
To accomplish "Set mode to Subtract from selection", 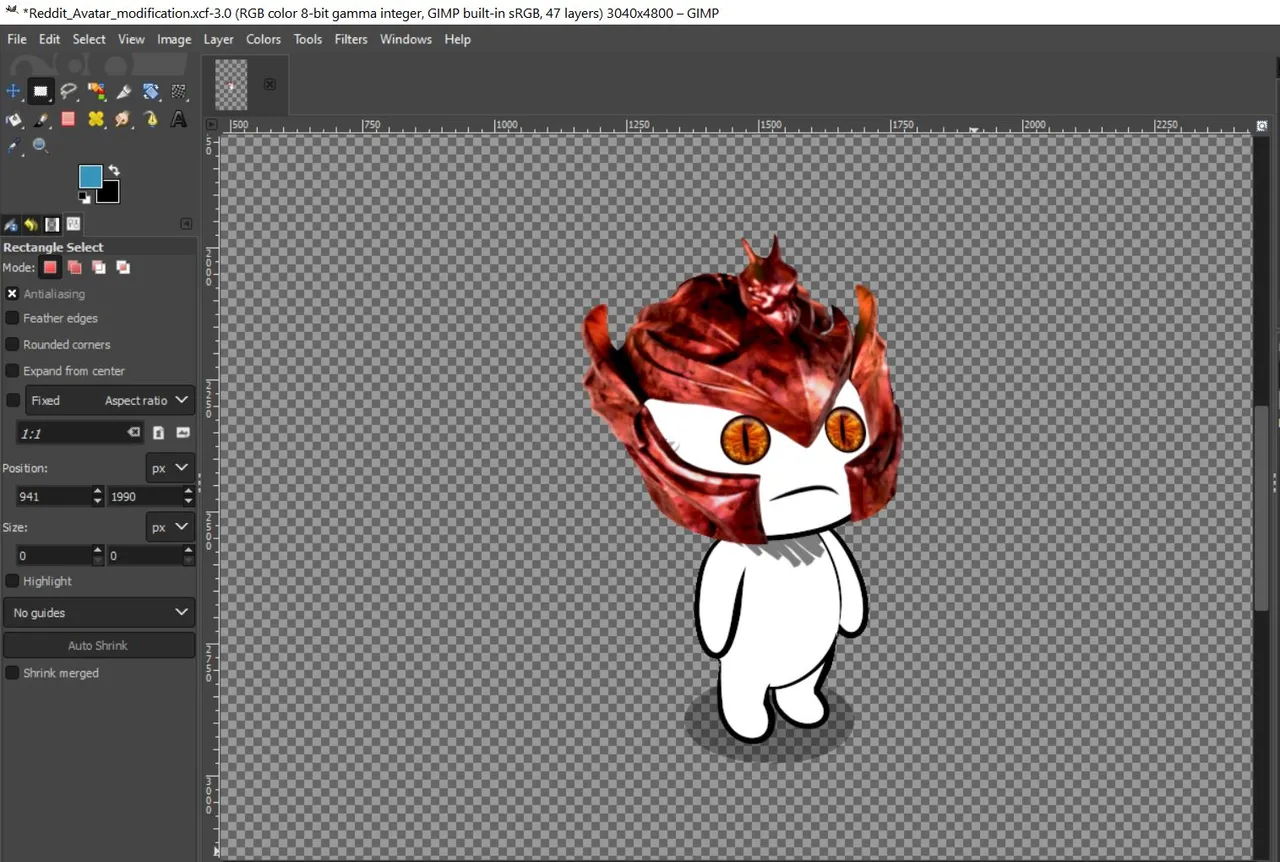I will pyautogui.click(x=98, y=267).
